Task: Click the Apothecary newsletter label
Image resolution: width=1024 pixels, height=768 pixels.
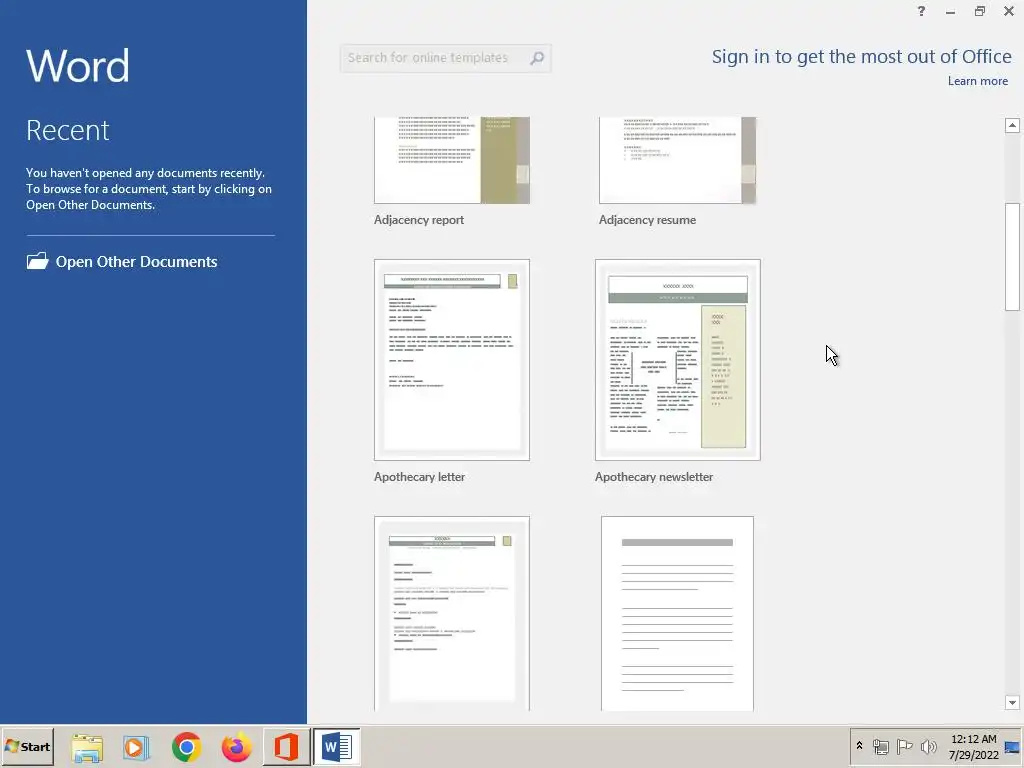Action: (654, 477)
